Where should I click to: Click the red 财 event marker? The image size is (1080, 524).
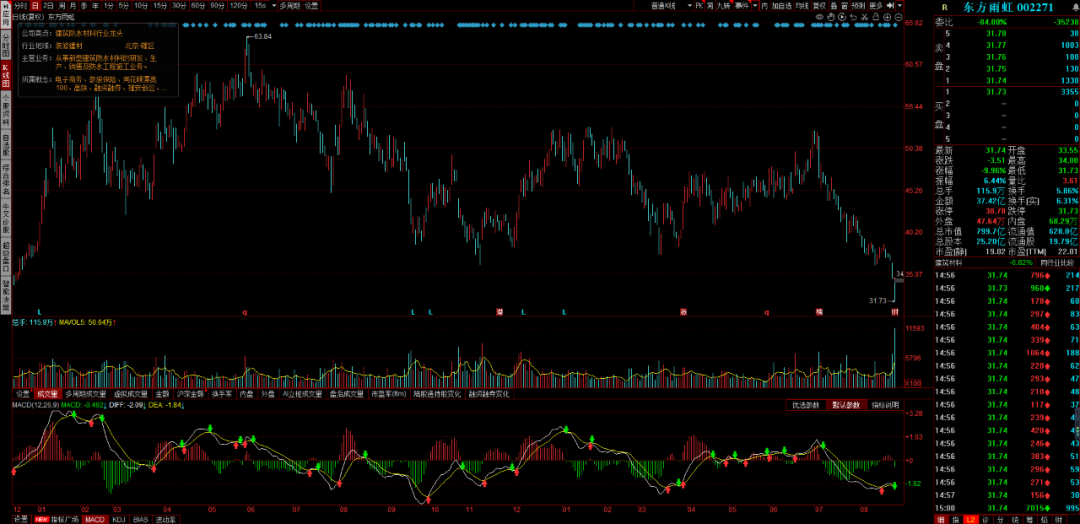pos(895,312)
